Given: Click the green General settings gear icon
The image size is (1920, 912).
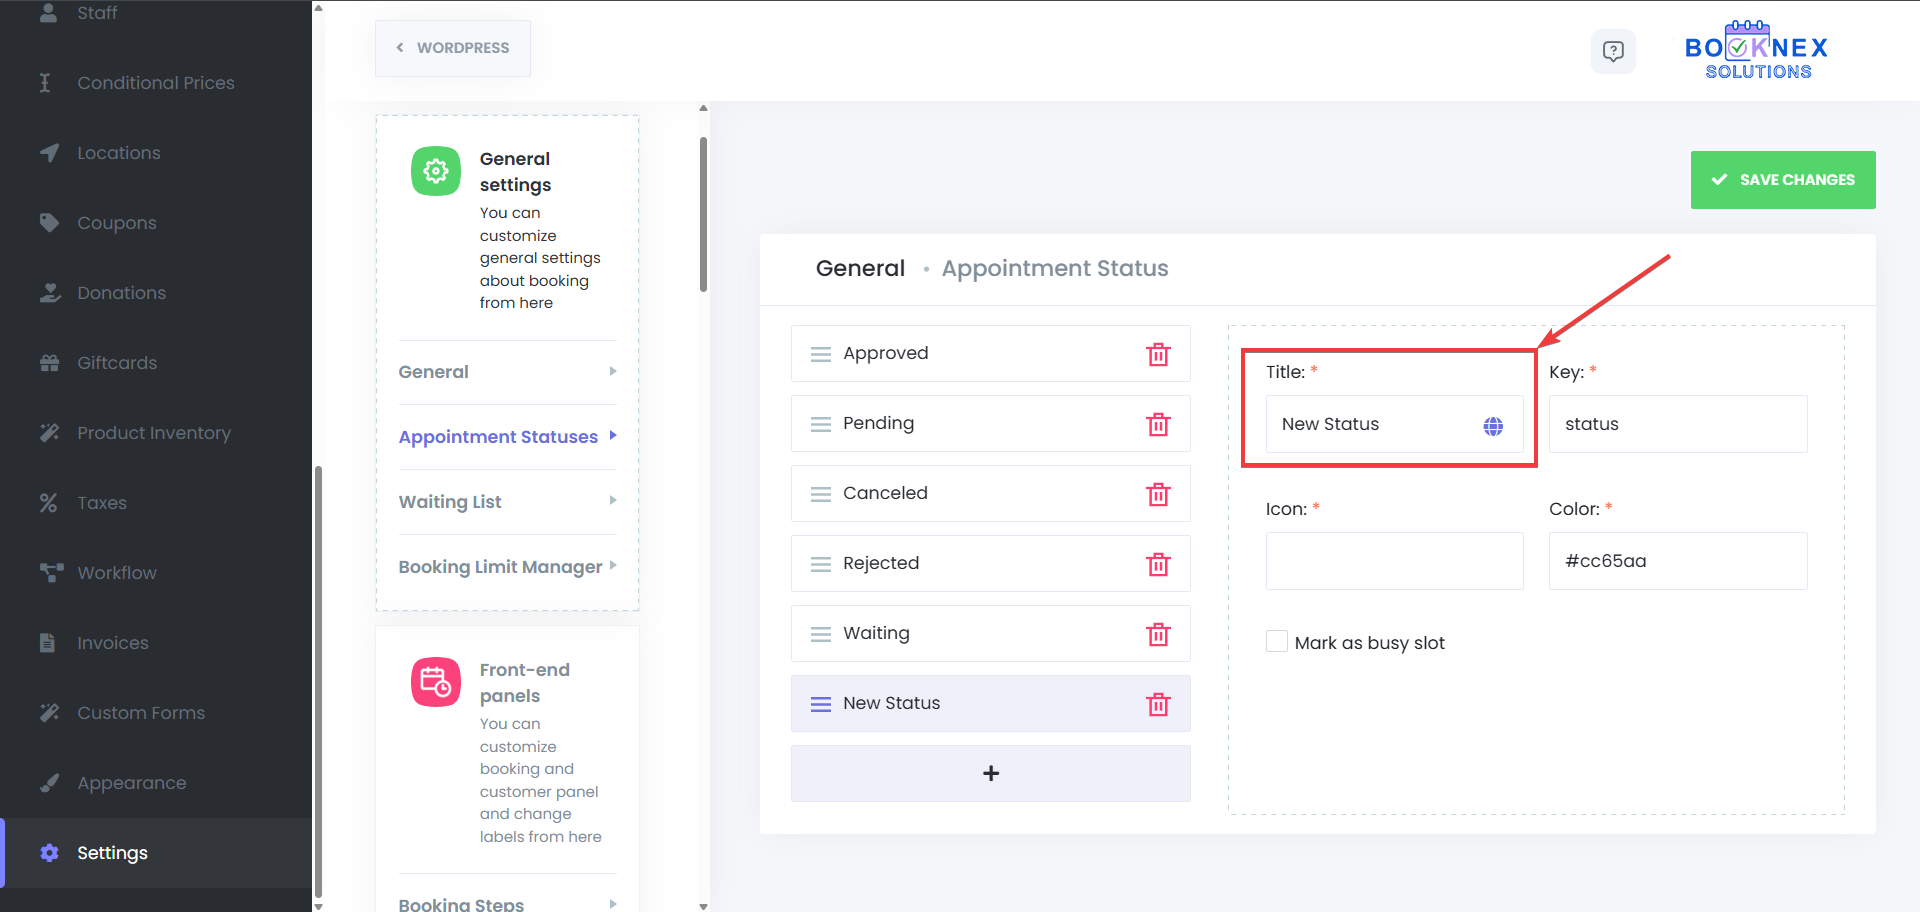Looking at the screenshot, I should click(x=436, y=171).
